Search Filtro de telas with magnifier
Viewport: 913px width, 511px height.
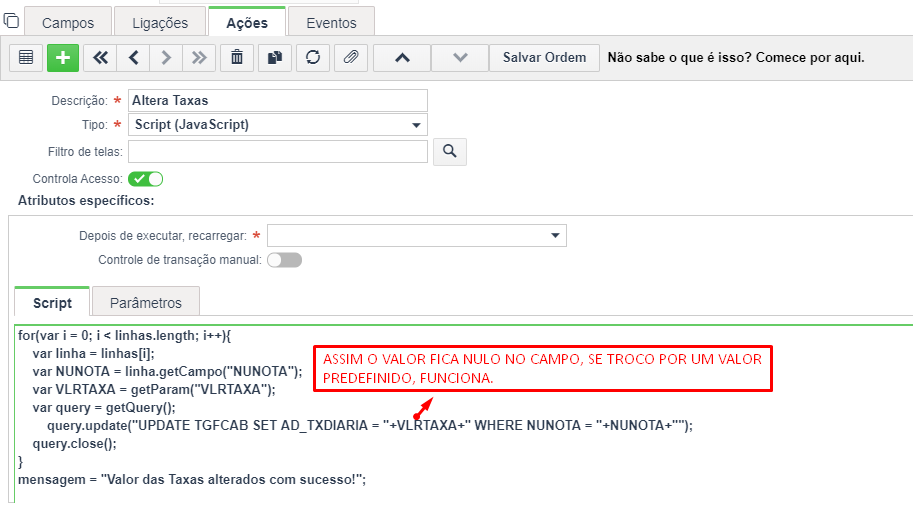450,151
